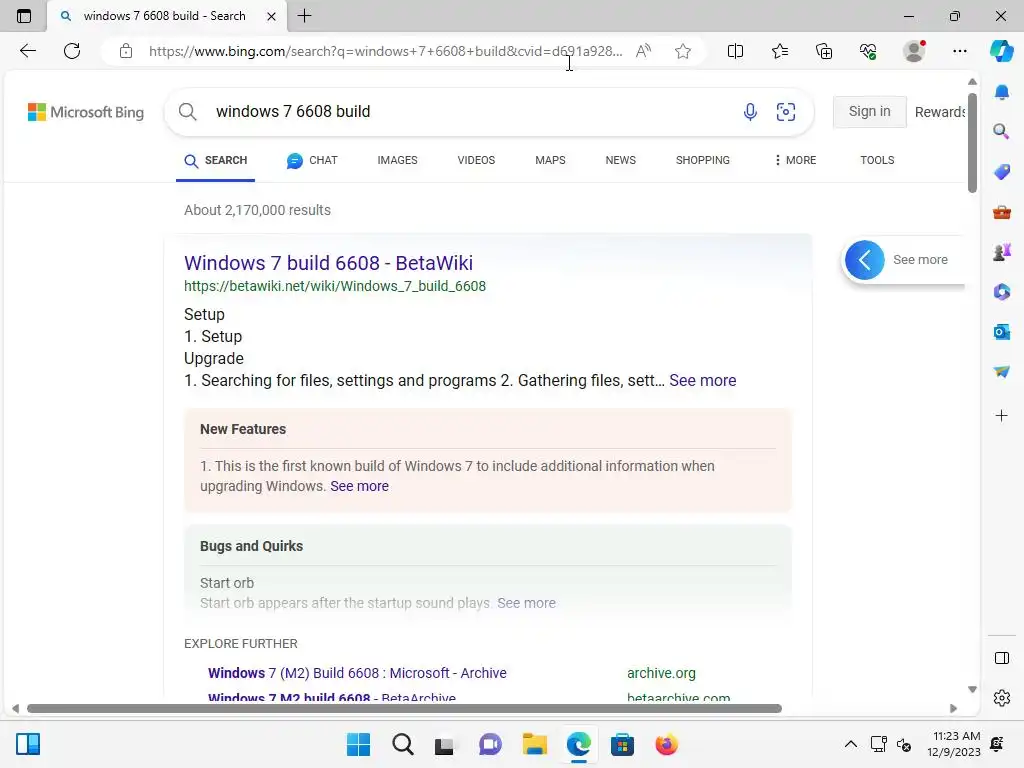1024x768 pixels.
Task: Launch the Copilot sidebar icon
Action: [x=1001, y=51]
